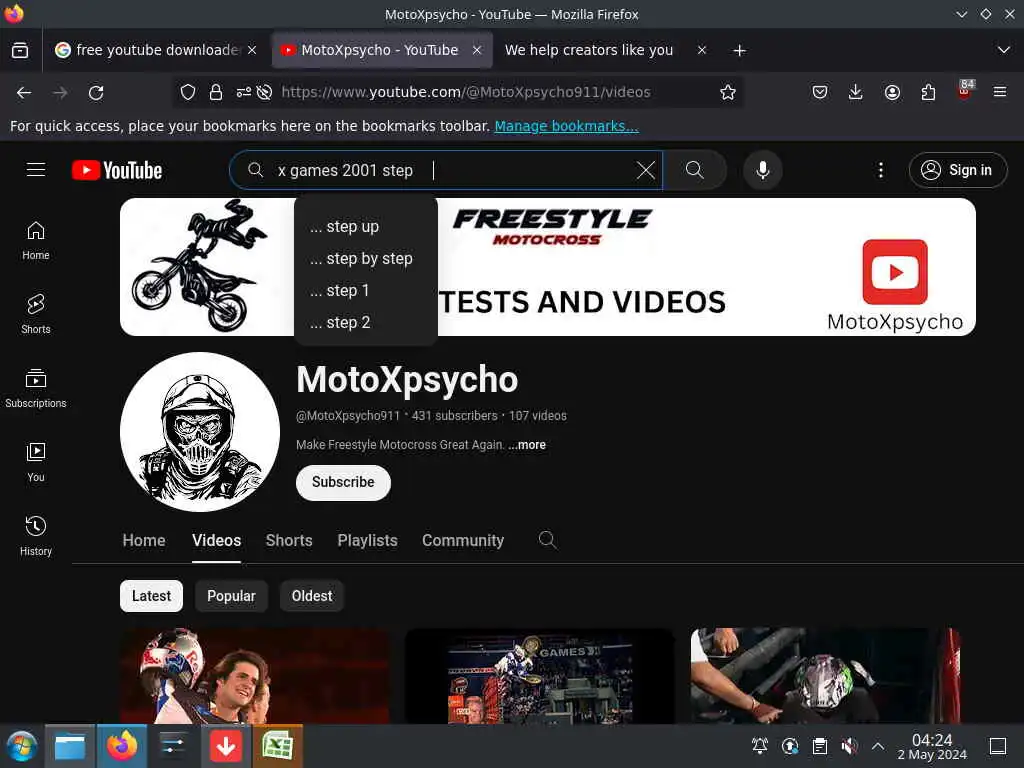Viewport: 1024px width, 768px height.
Task: Submit search with magnifier button
Action: pos(695,170)
